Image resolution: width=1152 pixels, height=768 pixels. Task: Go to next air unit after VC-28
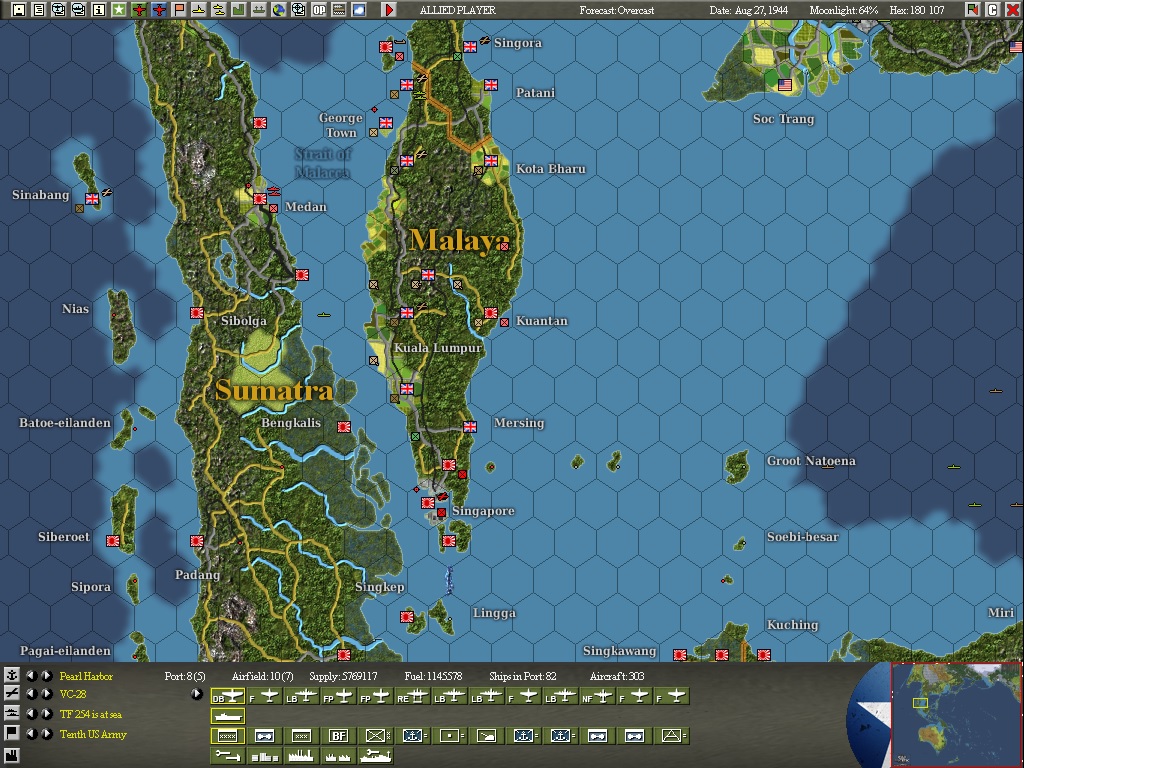coord(46,694)
